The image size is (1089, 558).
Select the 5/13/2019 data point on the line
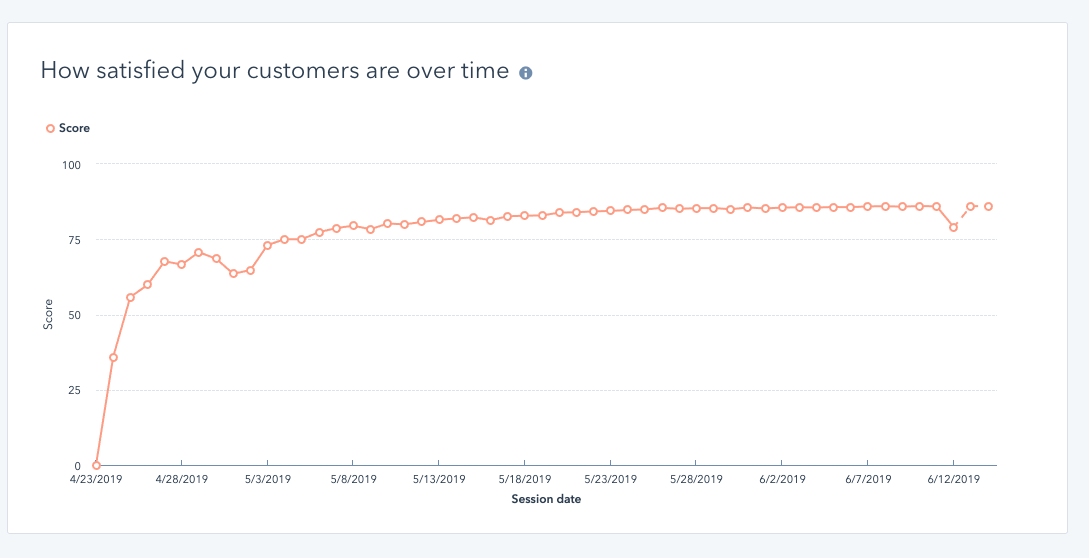(439, 219)
